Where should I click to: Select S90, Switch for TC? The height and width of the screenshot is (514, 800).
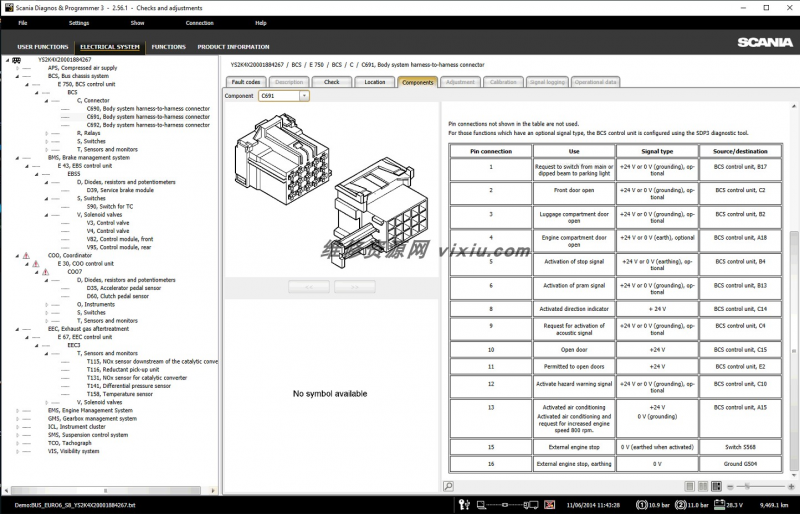[110, 206]
